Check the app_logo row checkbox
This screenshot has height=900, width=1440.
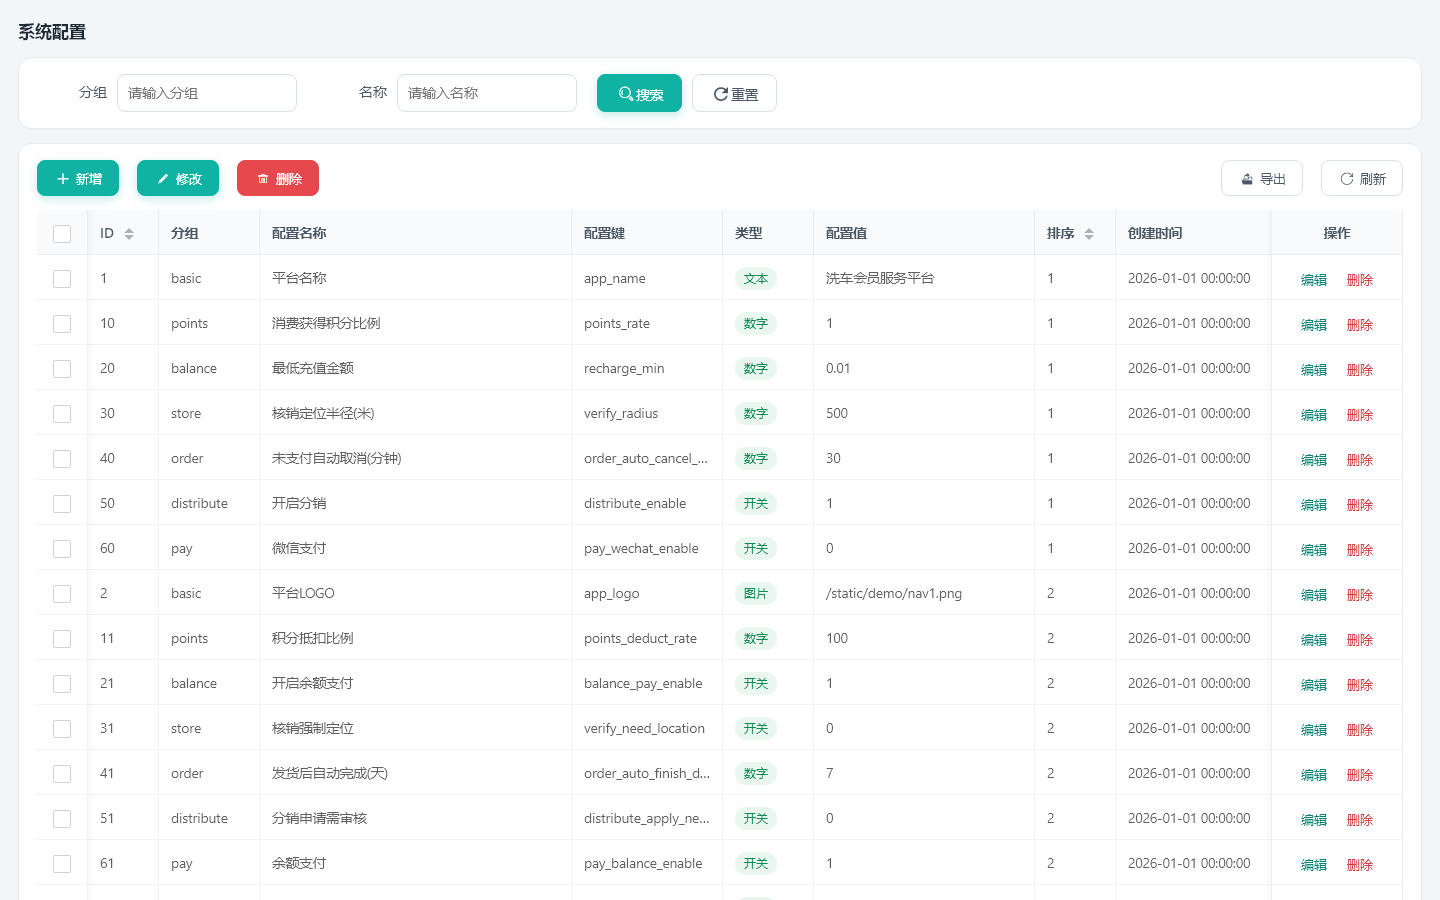tap(62, 594)
